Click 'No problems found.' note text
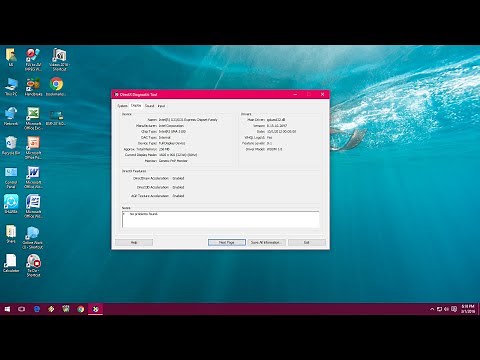Viewport: 480px width, 360px height. click(144, 214)
